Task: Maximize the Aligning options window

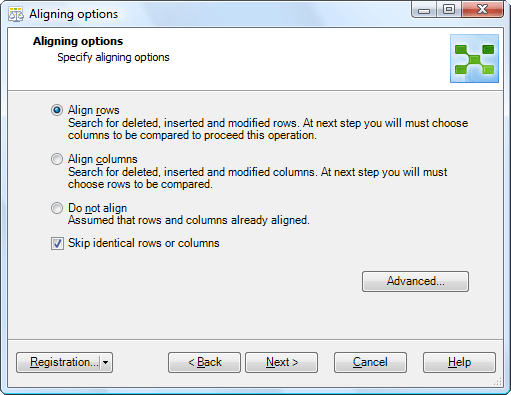Action: point(449,10)
